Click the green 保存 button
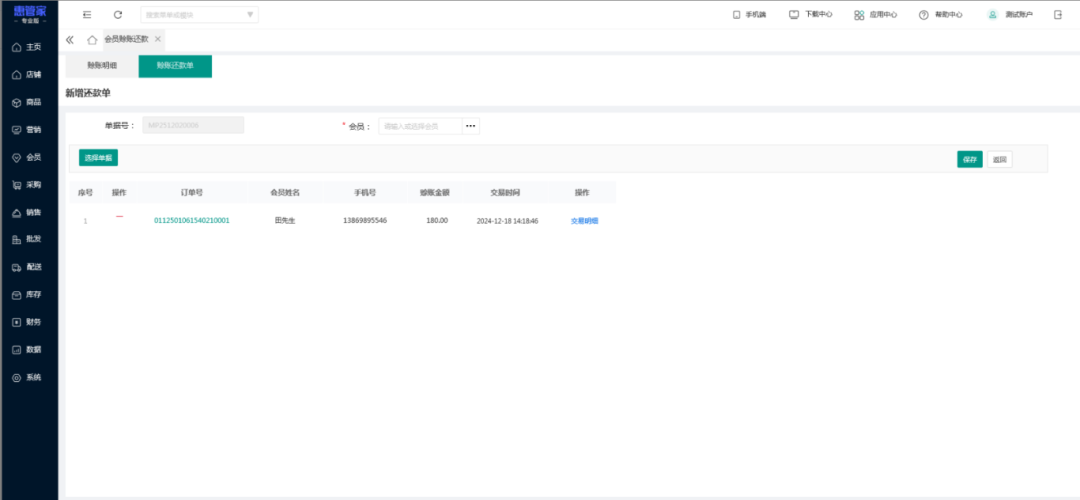 (x=969, y=159)
